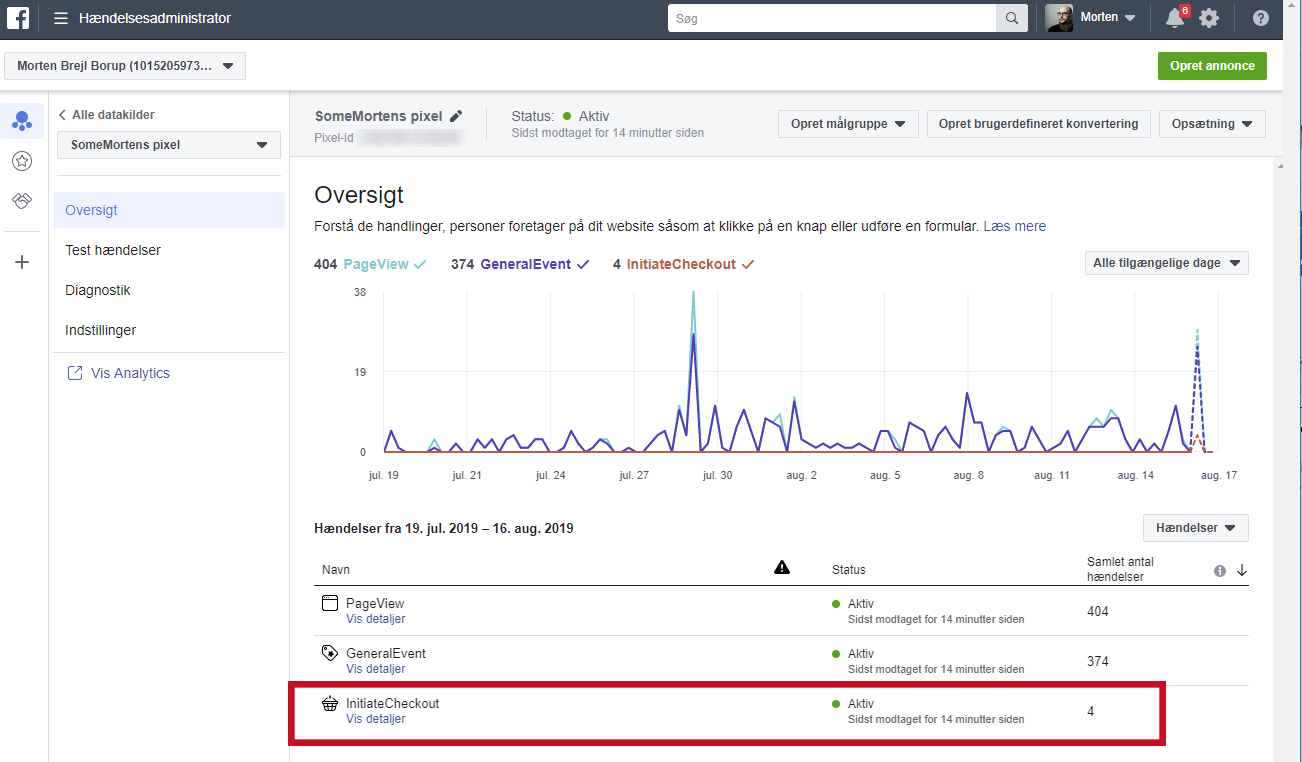
Task: Go to Test hændelser section
Action: tap(113, 250)
